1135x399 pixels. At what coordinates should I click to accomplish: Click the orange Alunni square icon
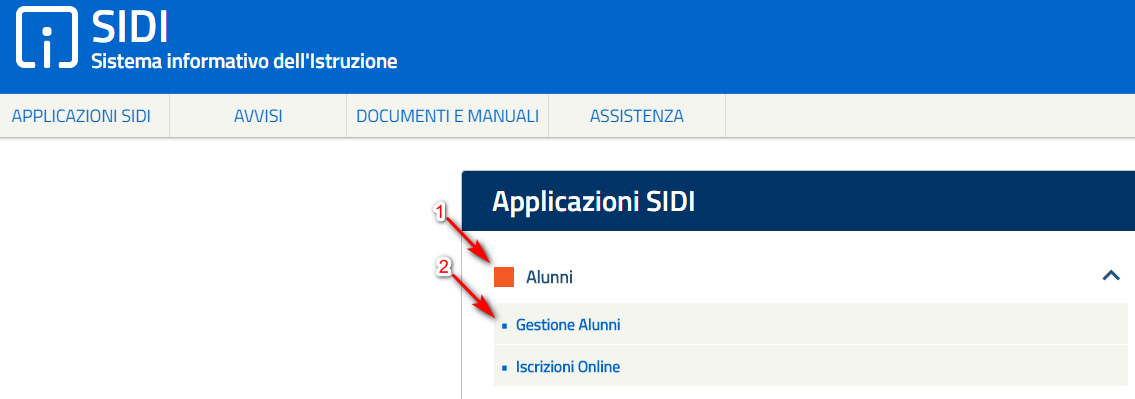pyautogui.click(x=504, y=277)
